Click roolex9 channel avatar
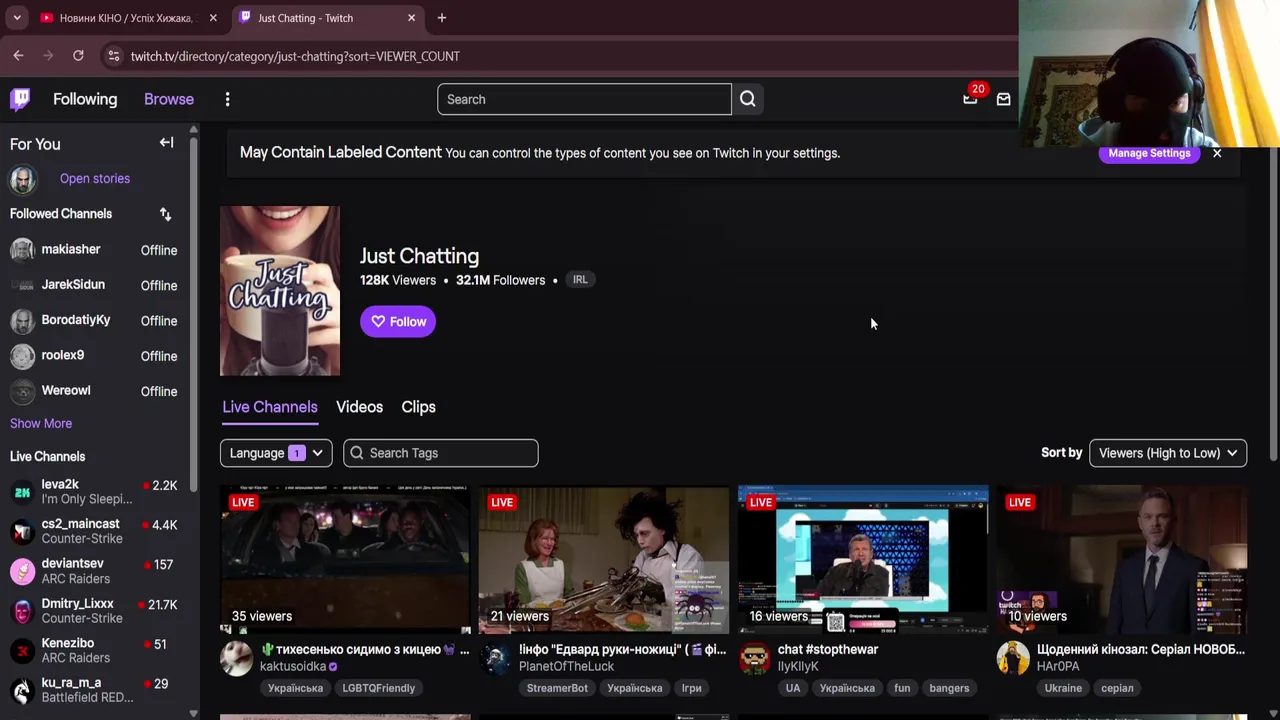Screen dimensions: 1280x720 click(22, 355)
